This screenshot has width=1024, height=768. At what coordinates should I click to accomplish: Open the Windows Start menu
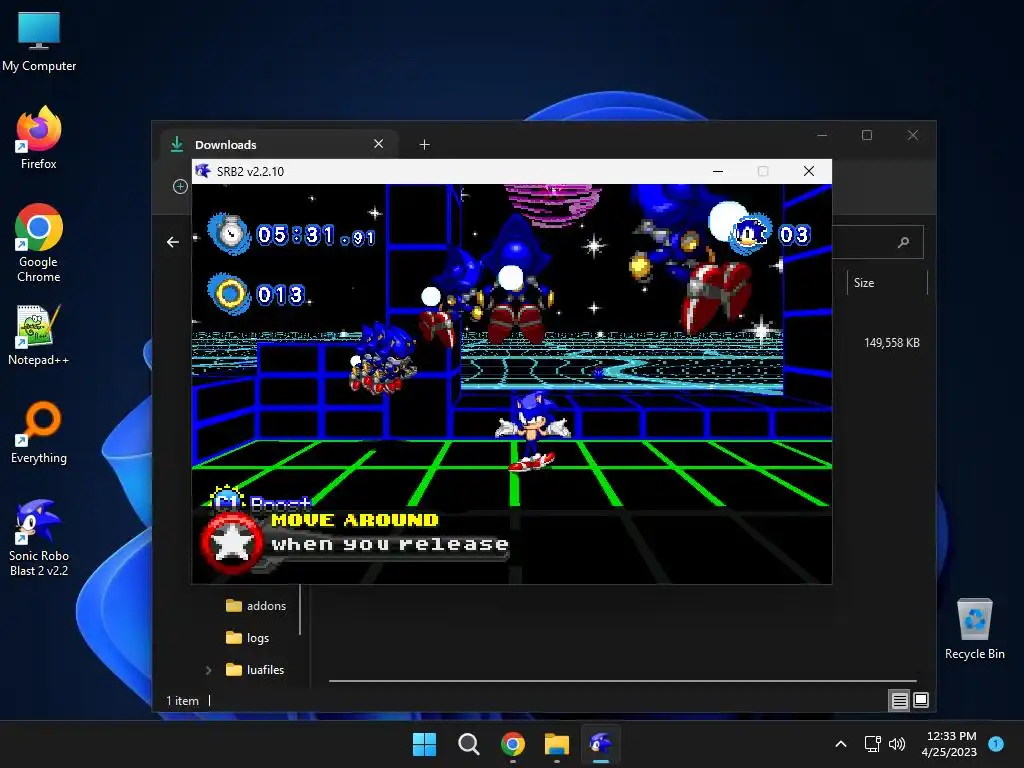[424, 744]
